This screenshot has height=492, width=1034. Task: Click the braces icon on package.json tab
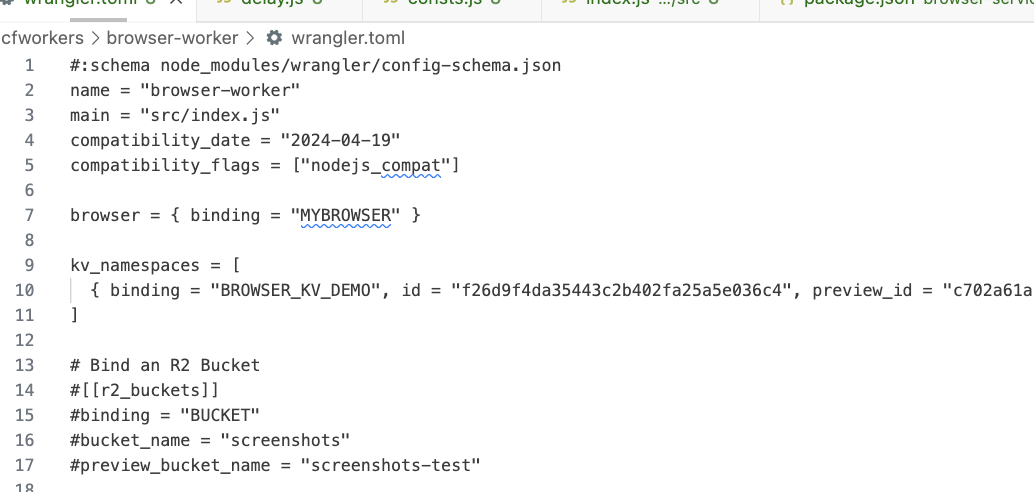(x=787, y=3)
